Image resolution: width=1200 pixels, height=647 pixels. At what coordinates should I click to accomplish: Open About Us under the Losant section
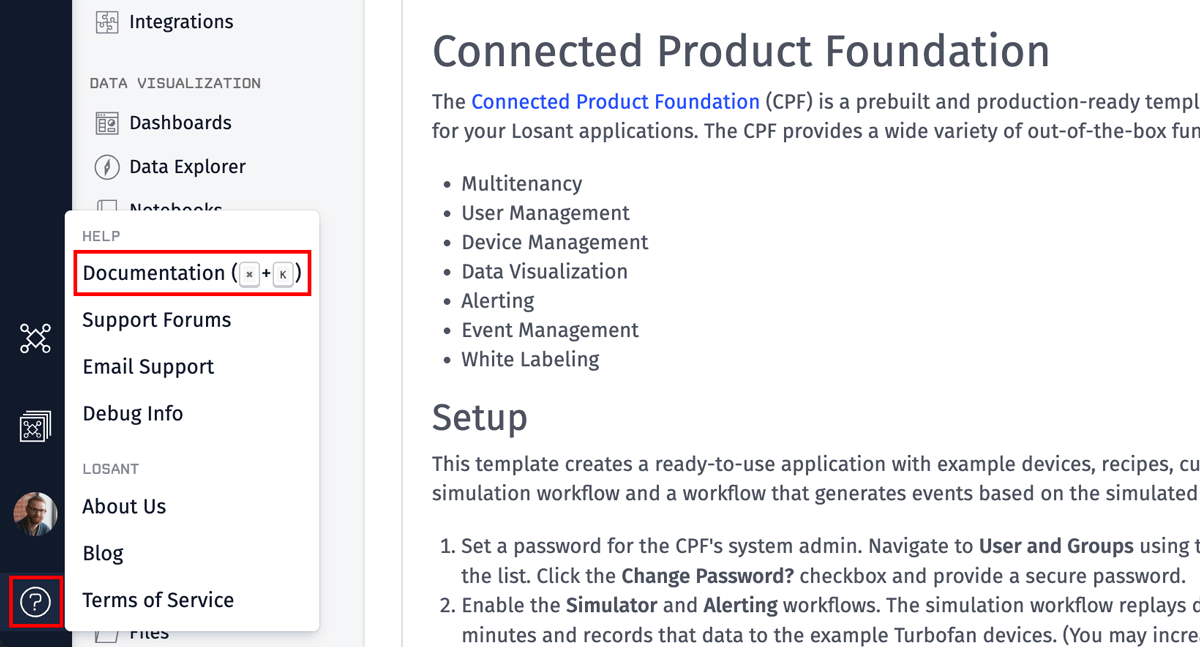click(x=124, y=506)
